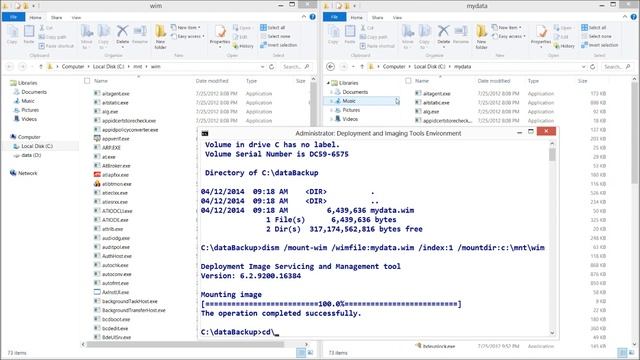Click Copy icon in wim window ribbon
The image size is (640, 360).
pyautogui.click(x=12, y=34)
